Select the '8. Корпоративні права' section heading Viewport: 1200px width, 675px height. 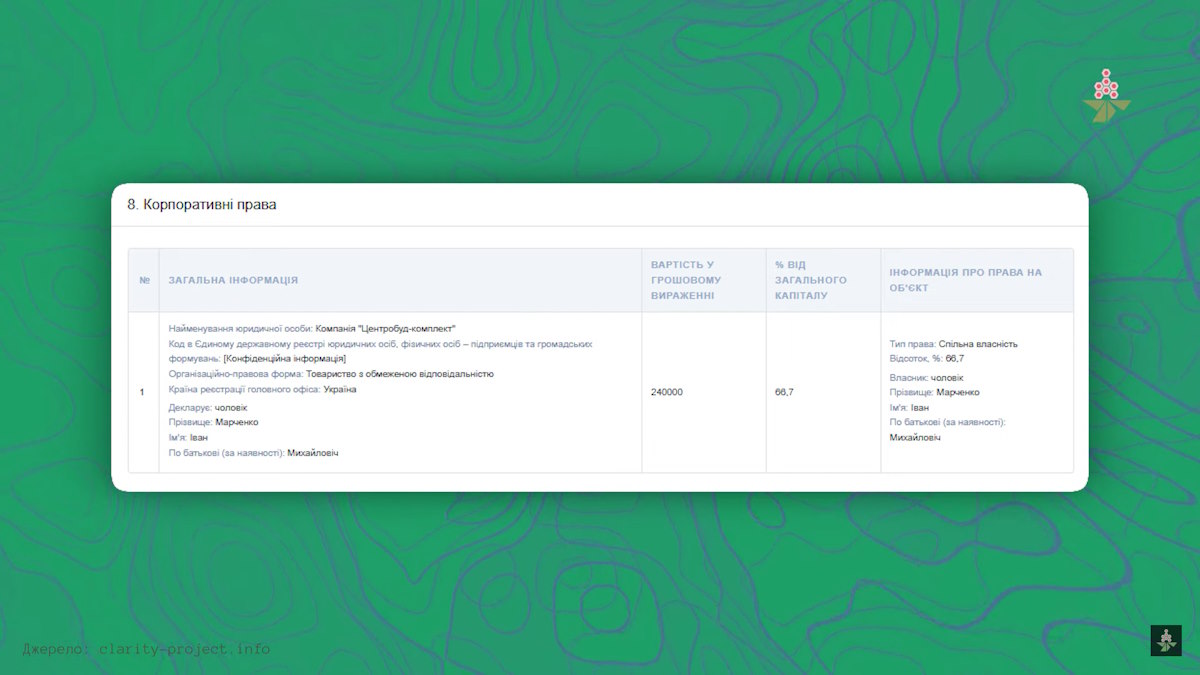[x=201, y=205]
